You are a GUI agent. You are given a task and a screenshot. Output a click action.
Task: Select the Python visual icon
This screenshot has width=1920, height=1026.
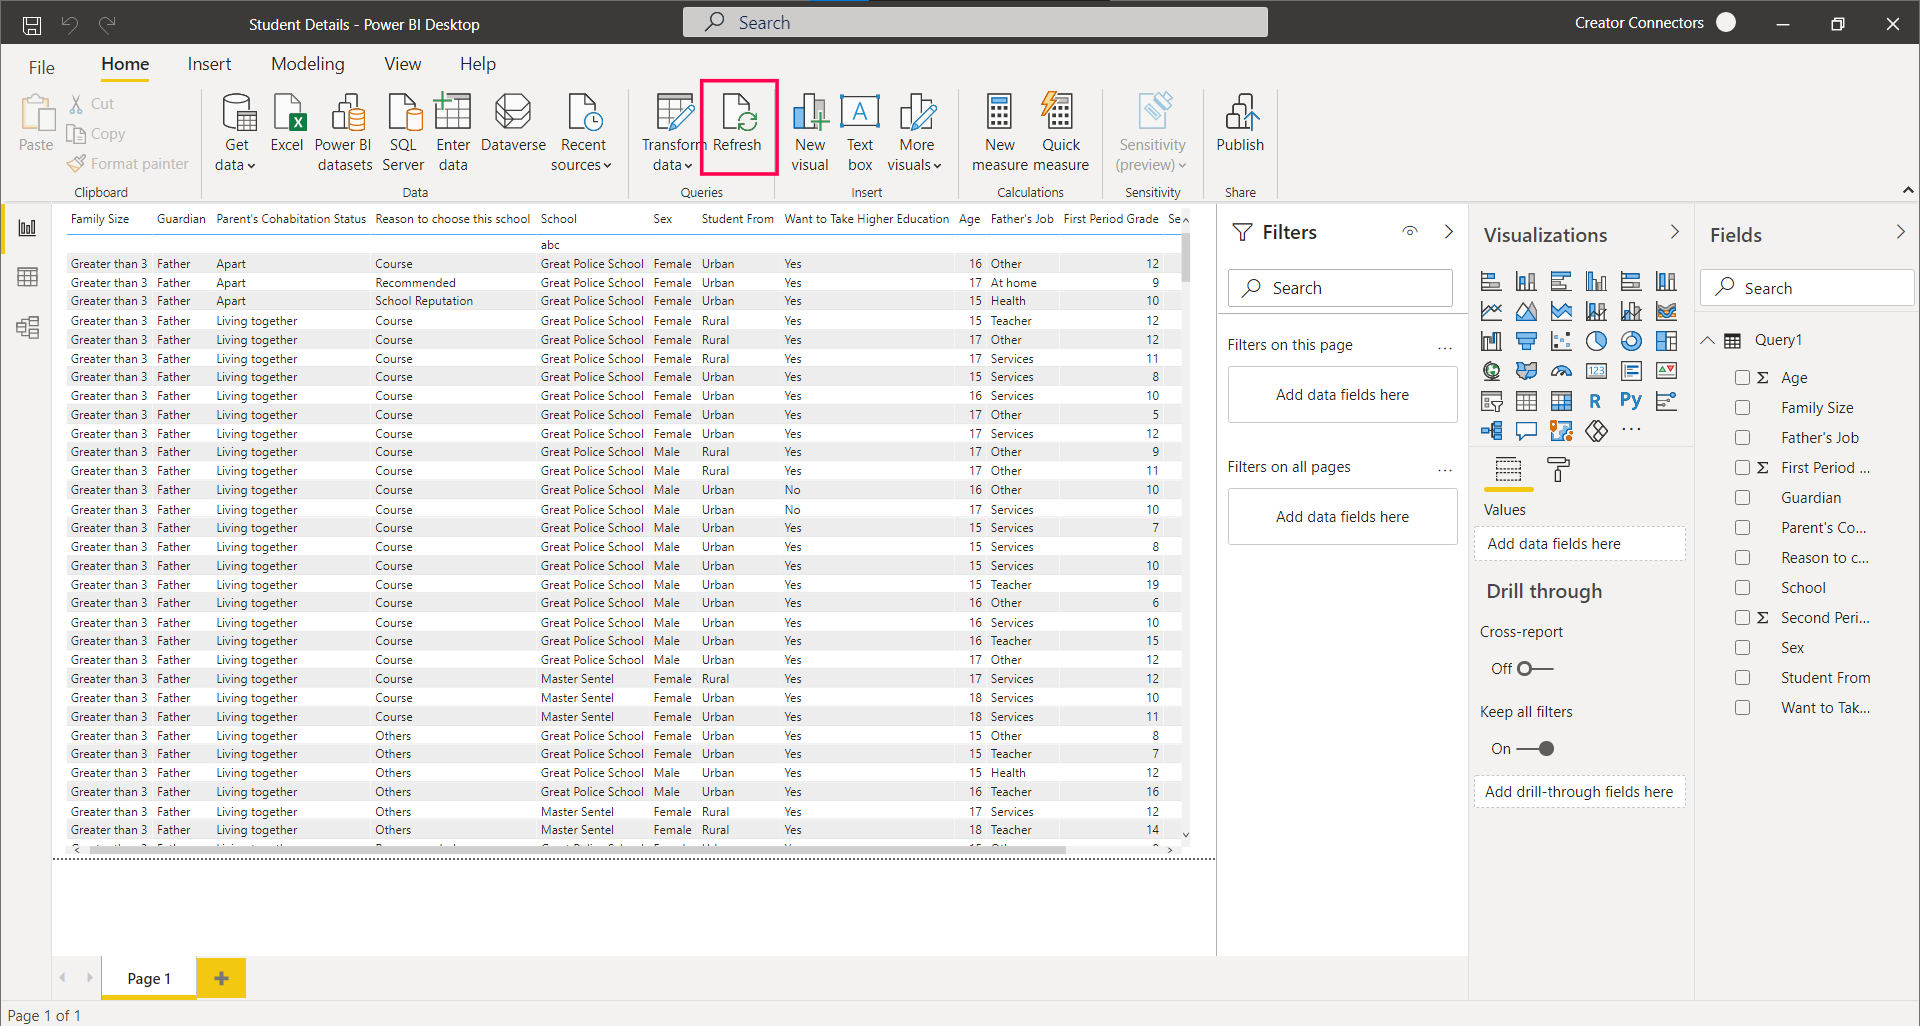click(1631, 401)
